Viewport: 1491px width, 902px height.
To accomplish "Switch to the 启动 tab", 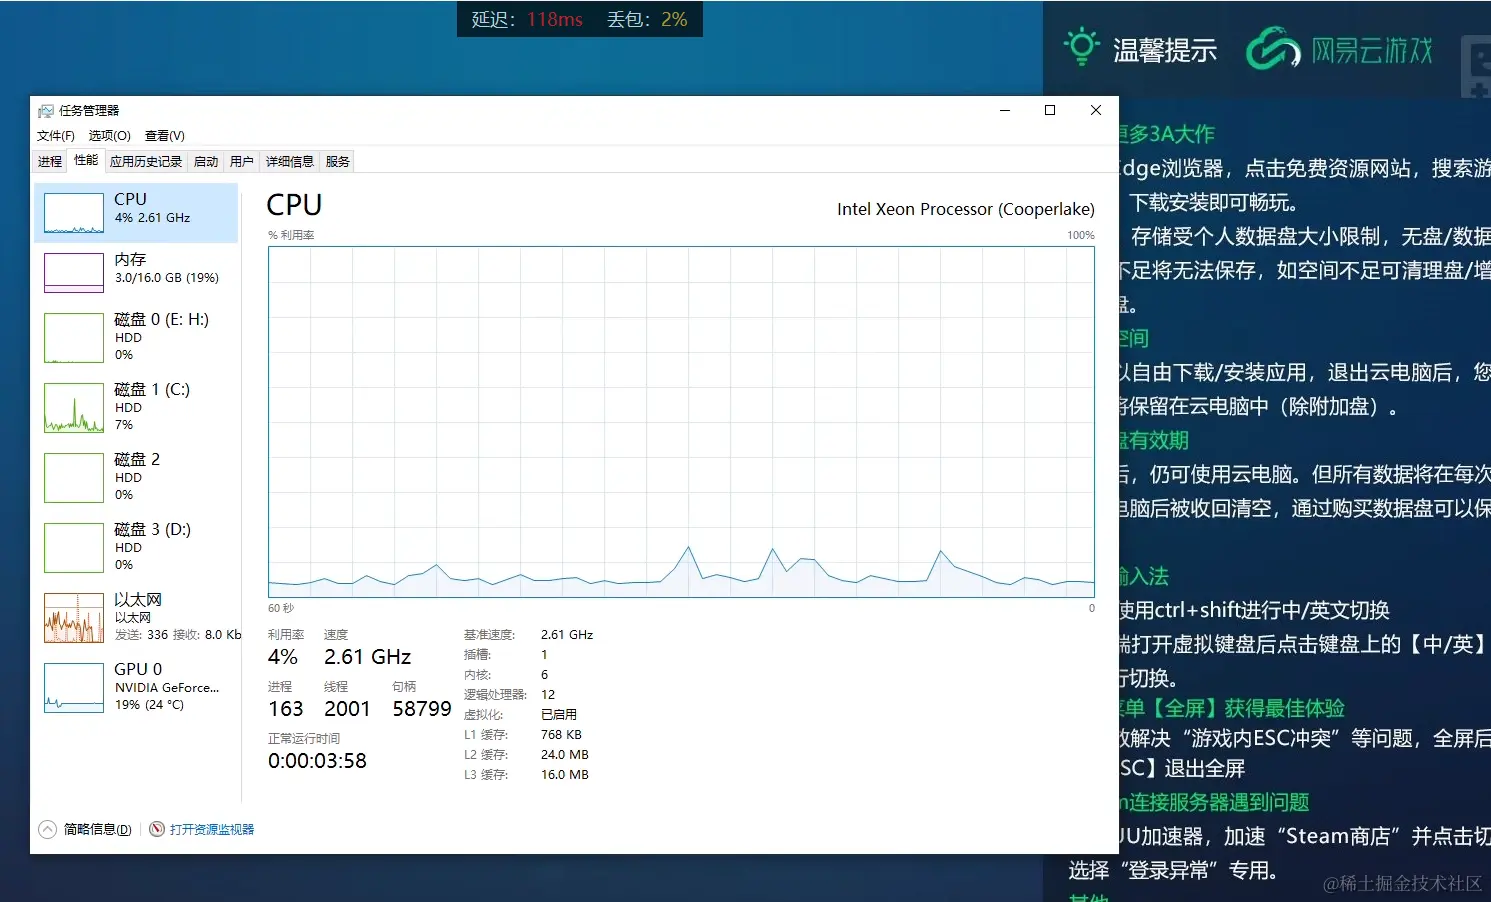I will 206,162.
